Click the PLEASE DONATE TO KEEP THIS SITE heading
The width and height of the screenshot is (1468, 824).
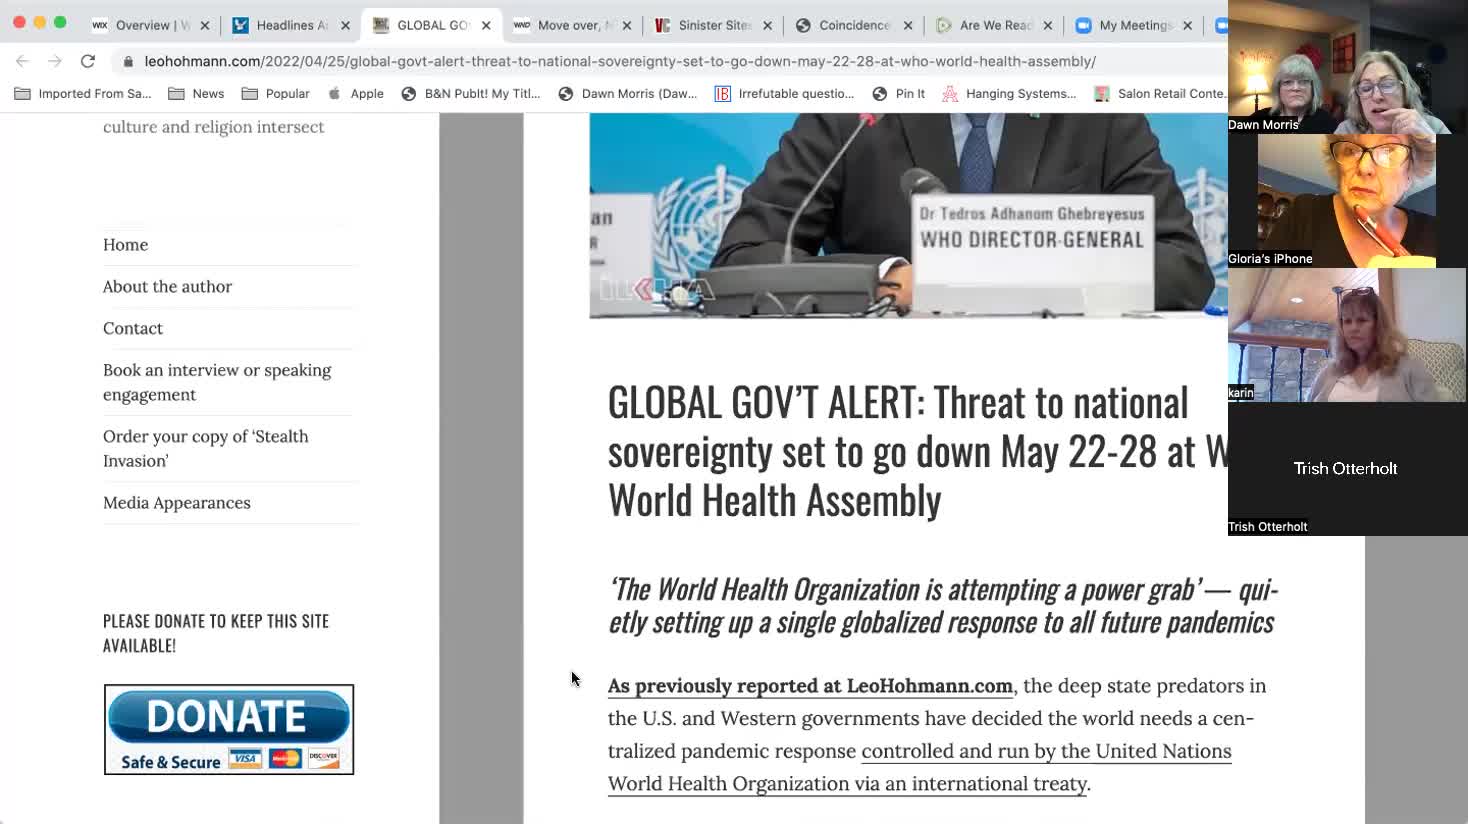pyautogui.click(x=216, y=633)
